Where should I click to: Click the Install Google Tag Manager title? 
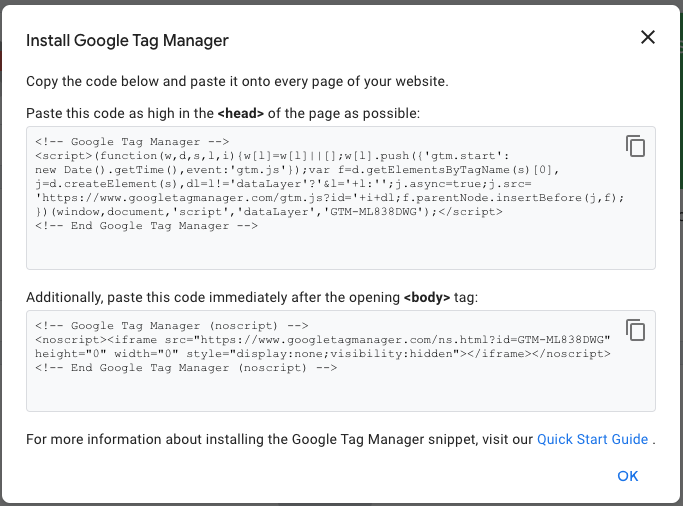[127, 41]
